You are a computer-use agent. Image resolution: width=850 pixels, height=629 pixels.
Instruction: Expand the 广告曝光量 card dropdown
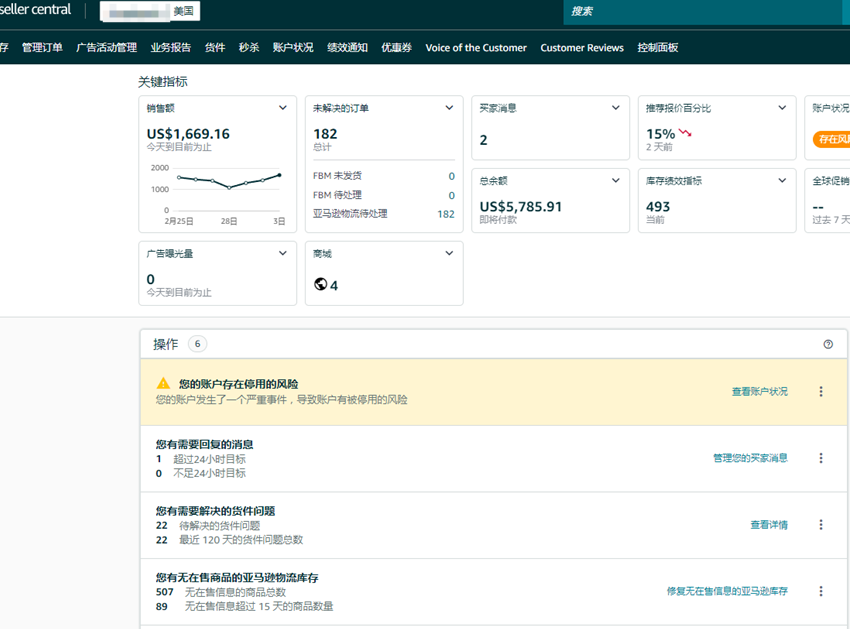(282, 253)
